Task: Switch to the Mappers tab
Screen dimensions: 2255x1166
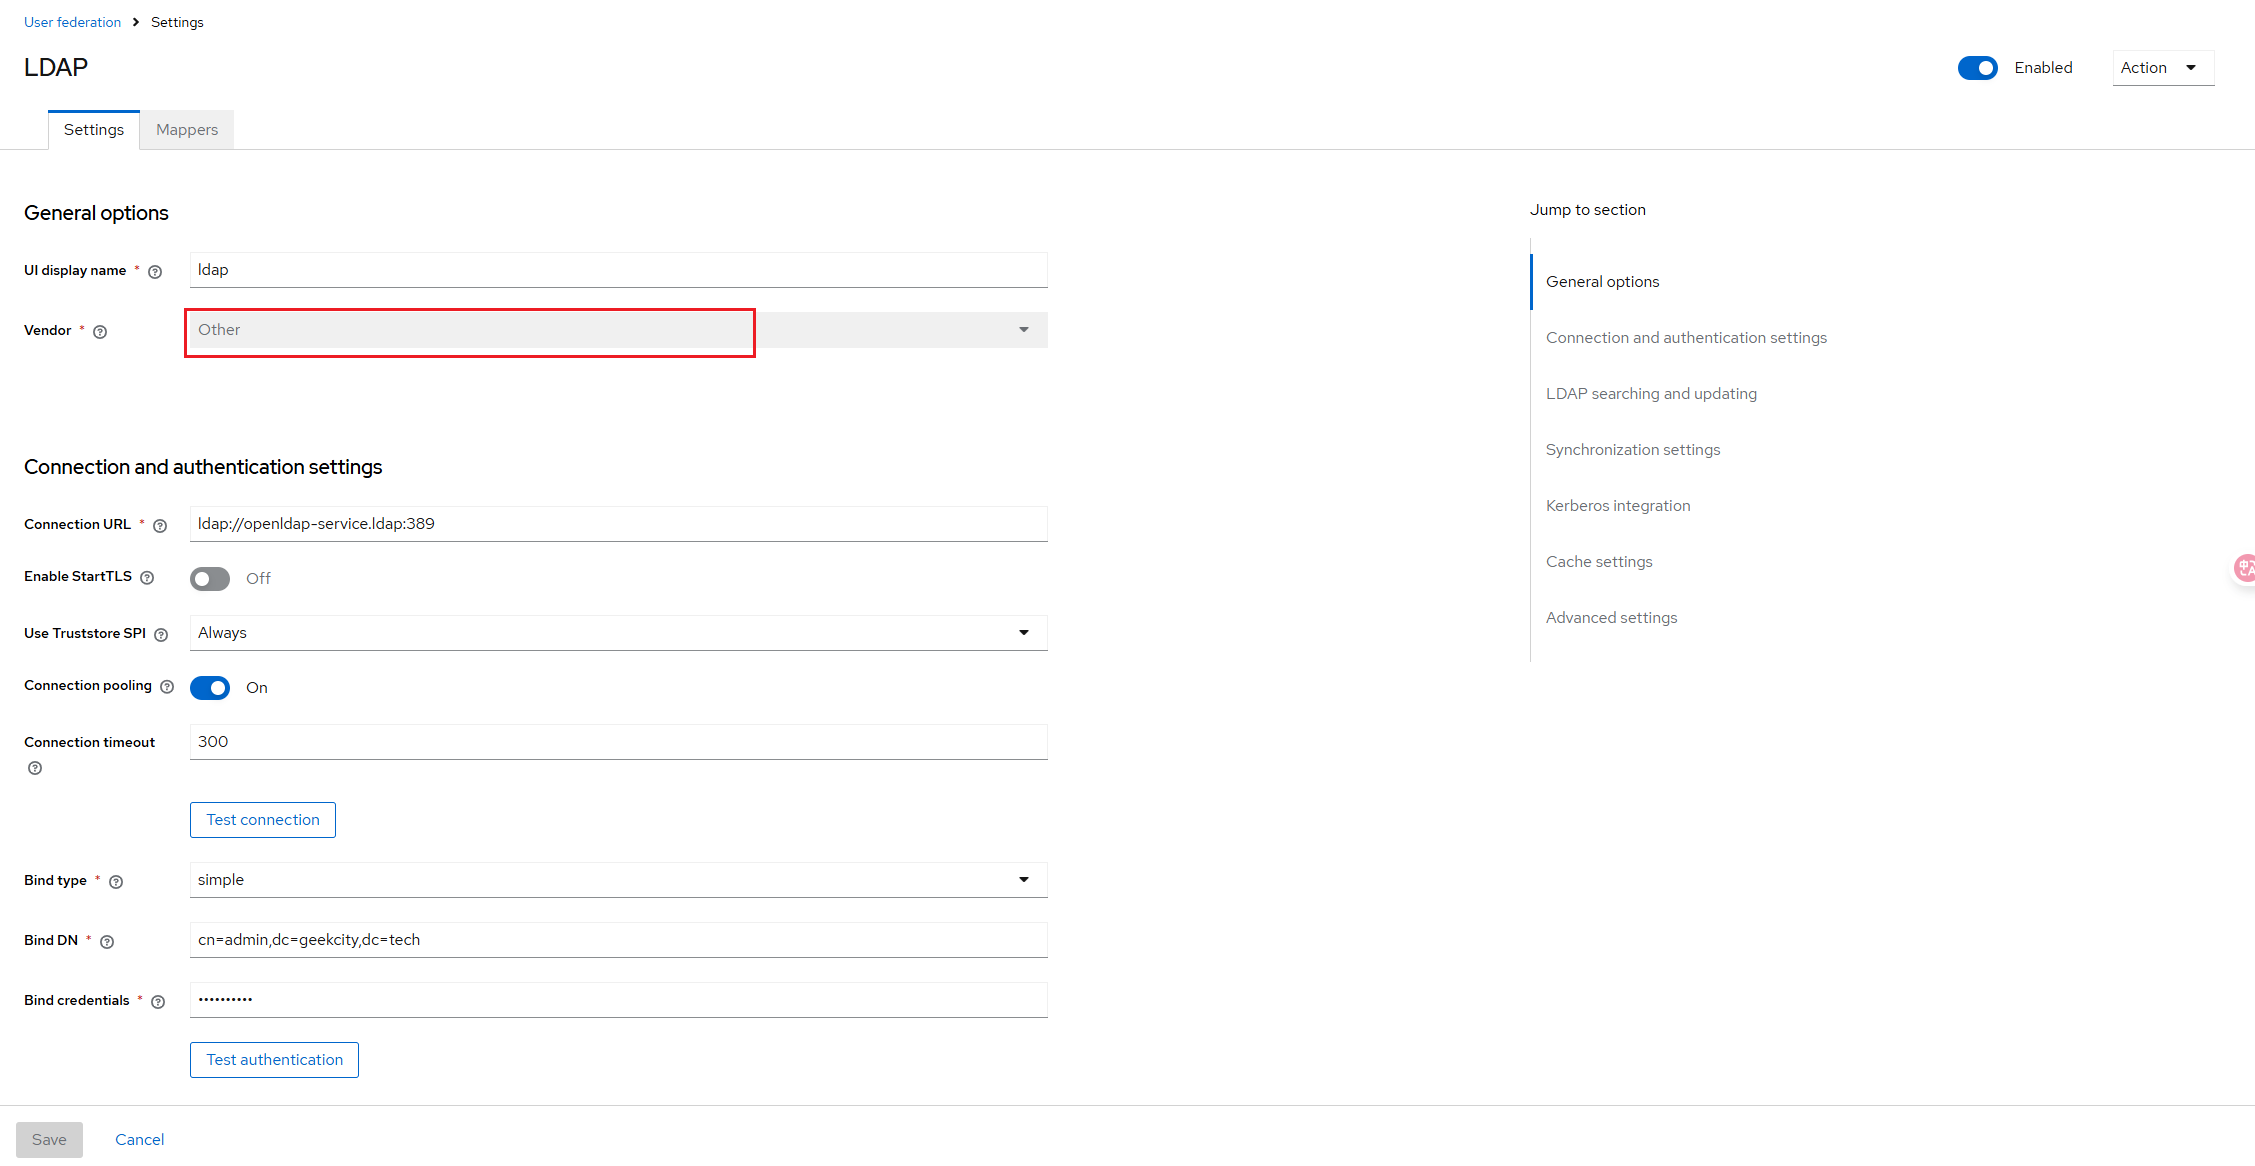Action: (187, 130)
